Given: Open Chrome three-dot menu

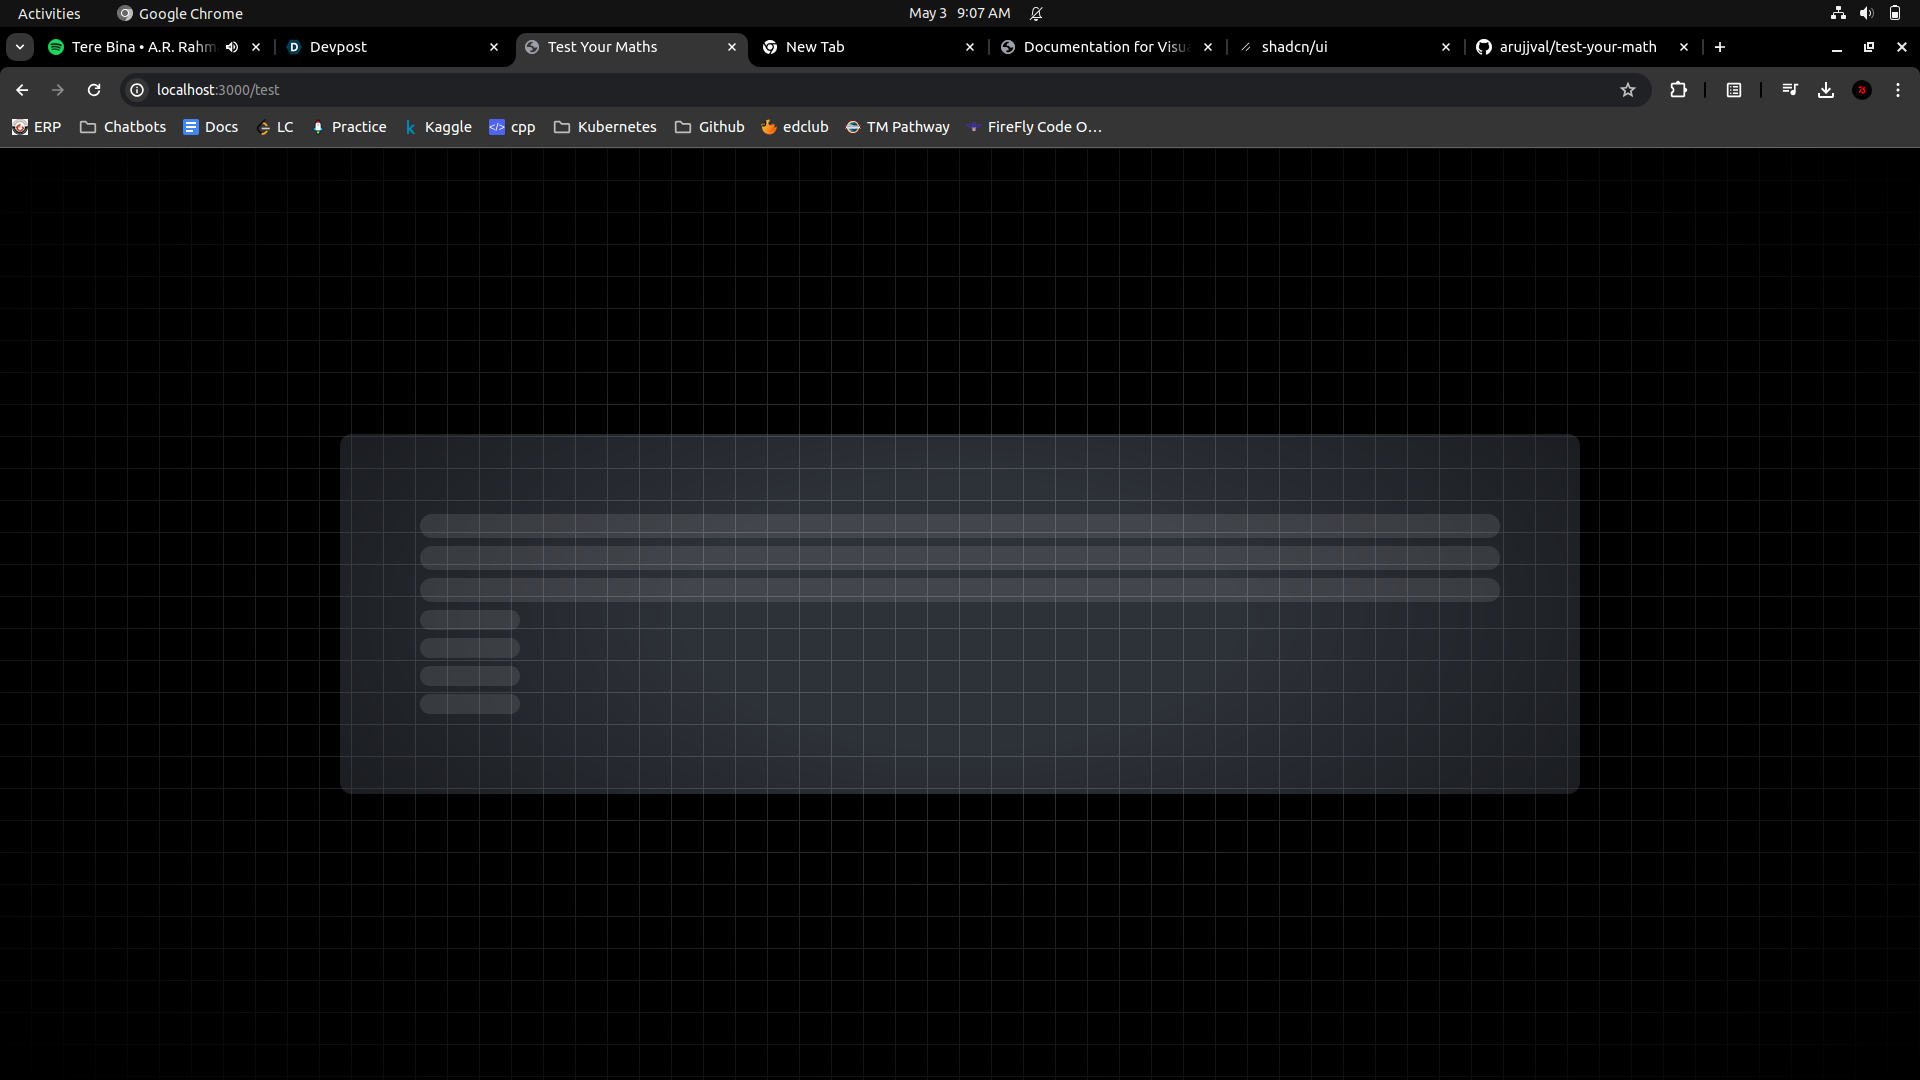Looking at the screenshot, I should pos(1898,90).
